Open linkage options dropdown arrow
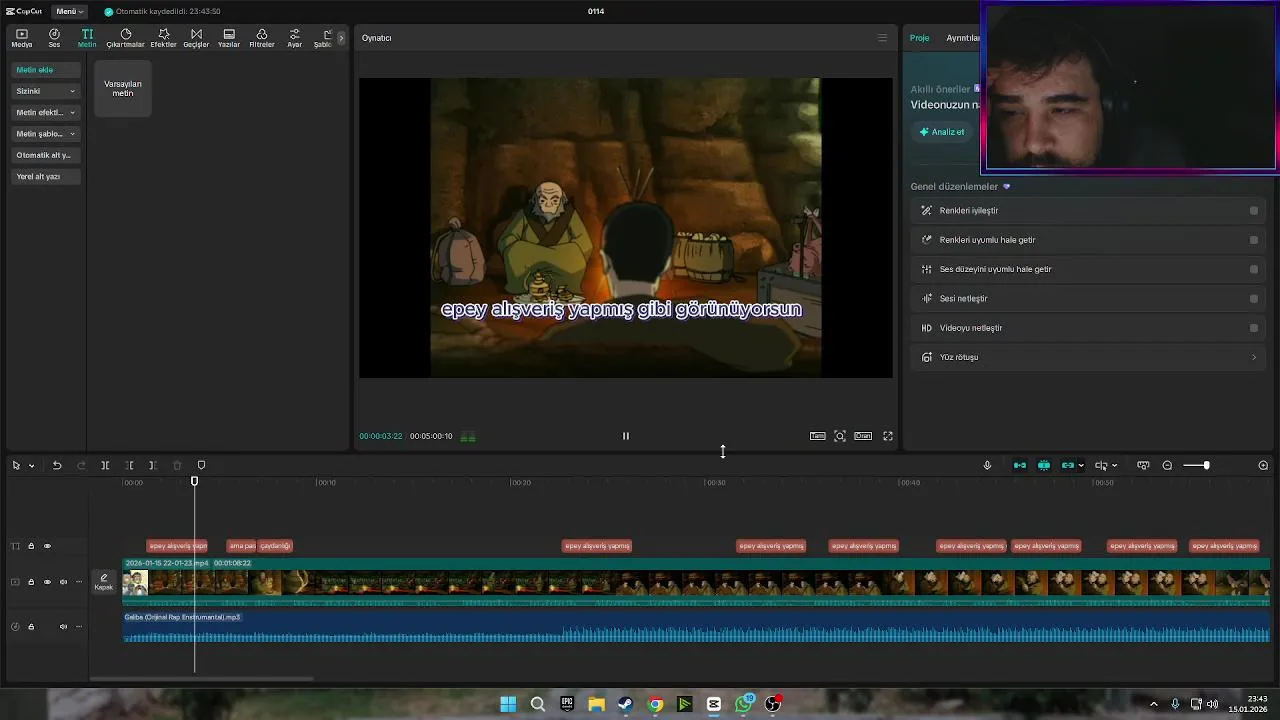This screenshot has height=720, width=1280. click(1081, 466)
